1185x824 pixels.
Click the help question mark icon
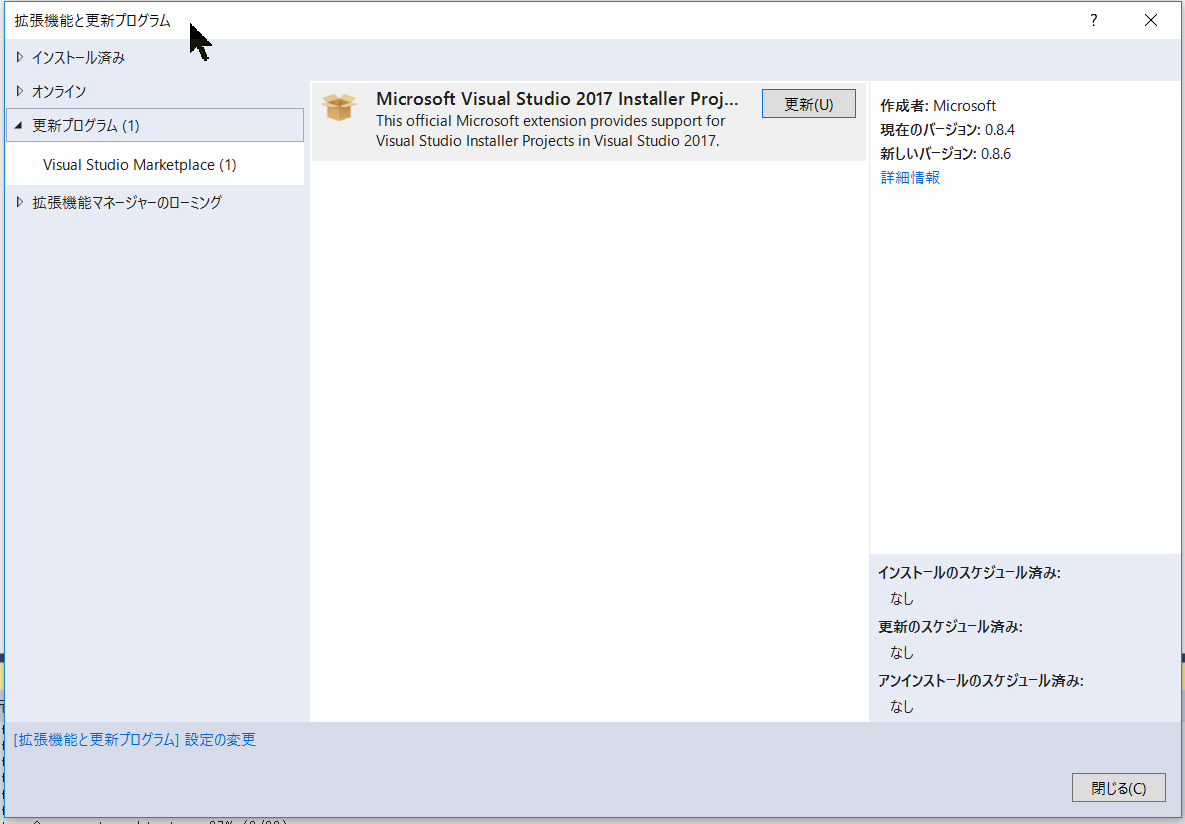(1093, 20)
